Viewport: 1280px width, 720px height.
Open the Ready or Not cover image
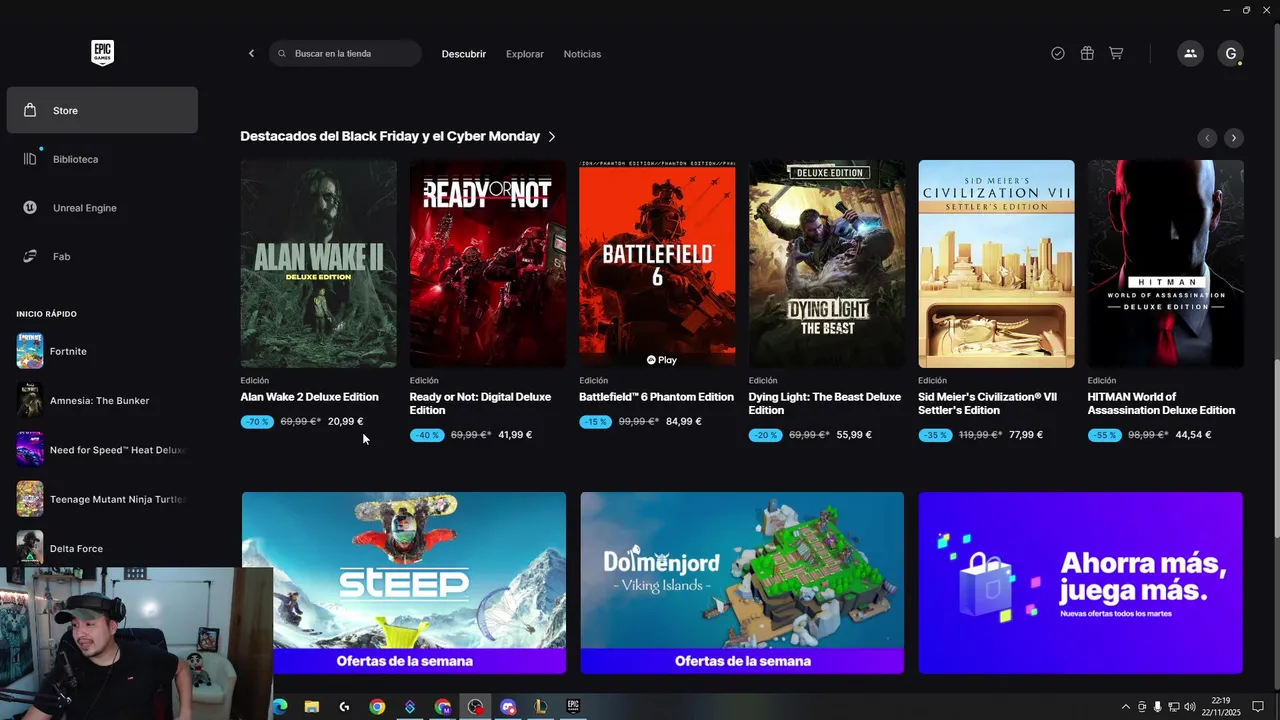(488, 264)
